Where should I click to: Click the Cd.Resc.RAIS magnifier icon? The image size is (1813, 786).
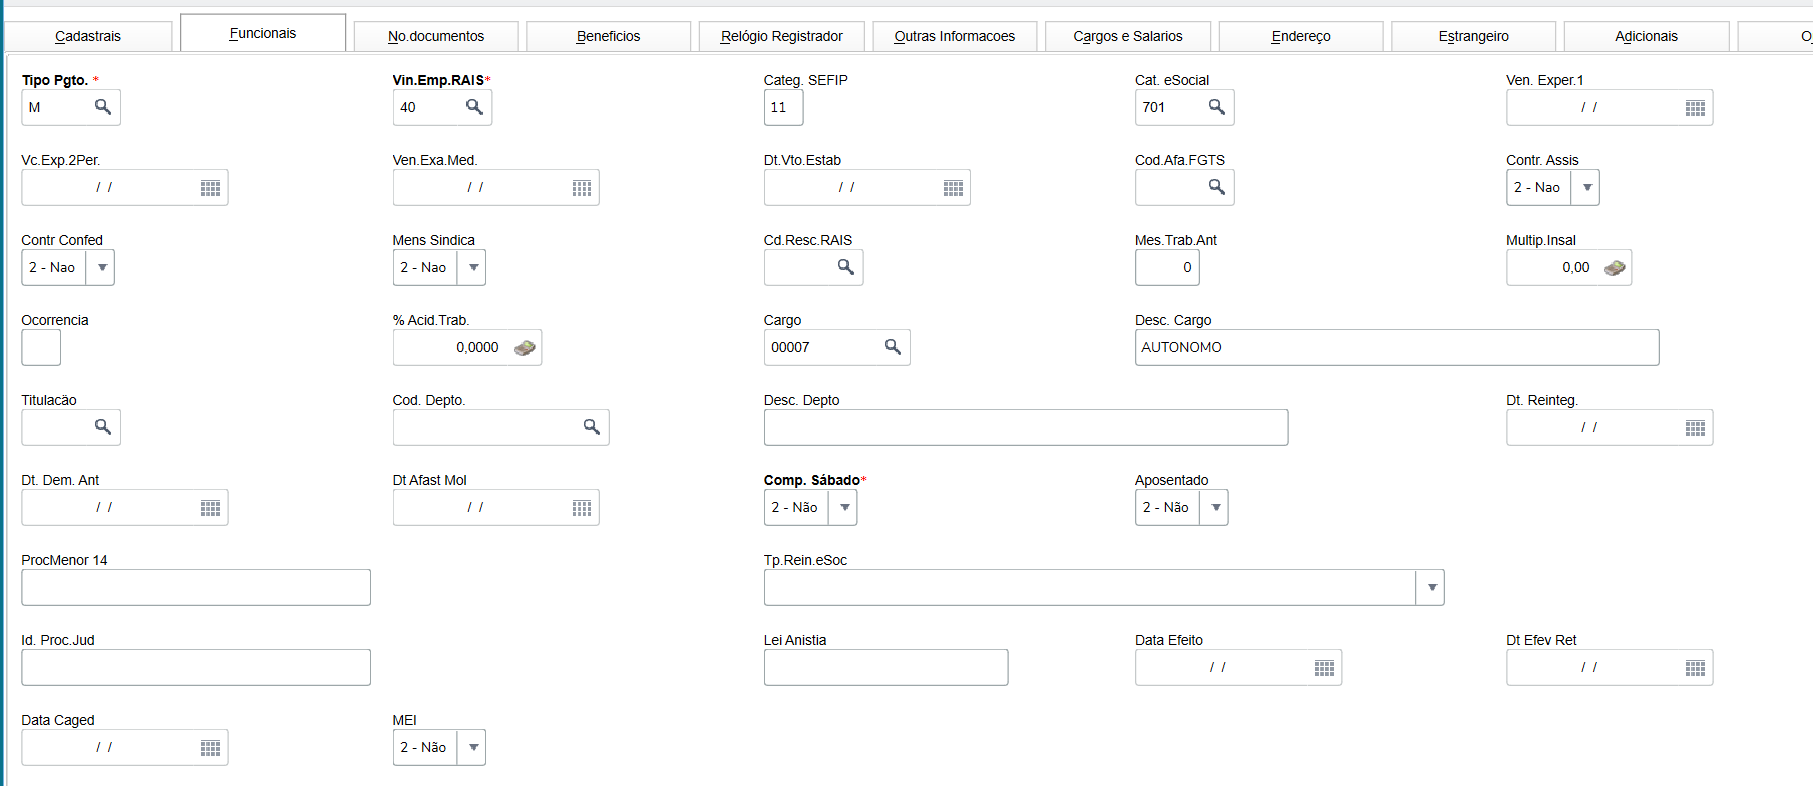[x=845, y=267]
